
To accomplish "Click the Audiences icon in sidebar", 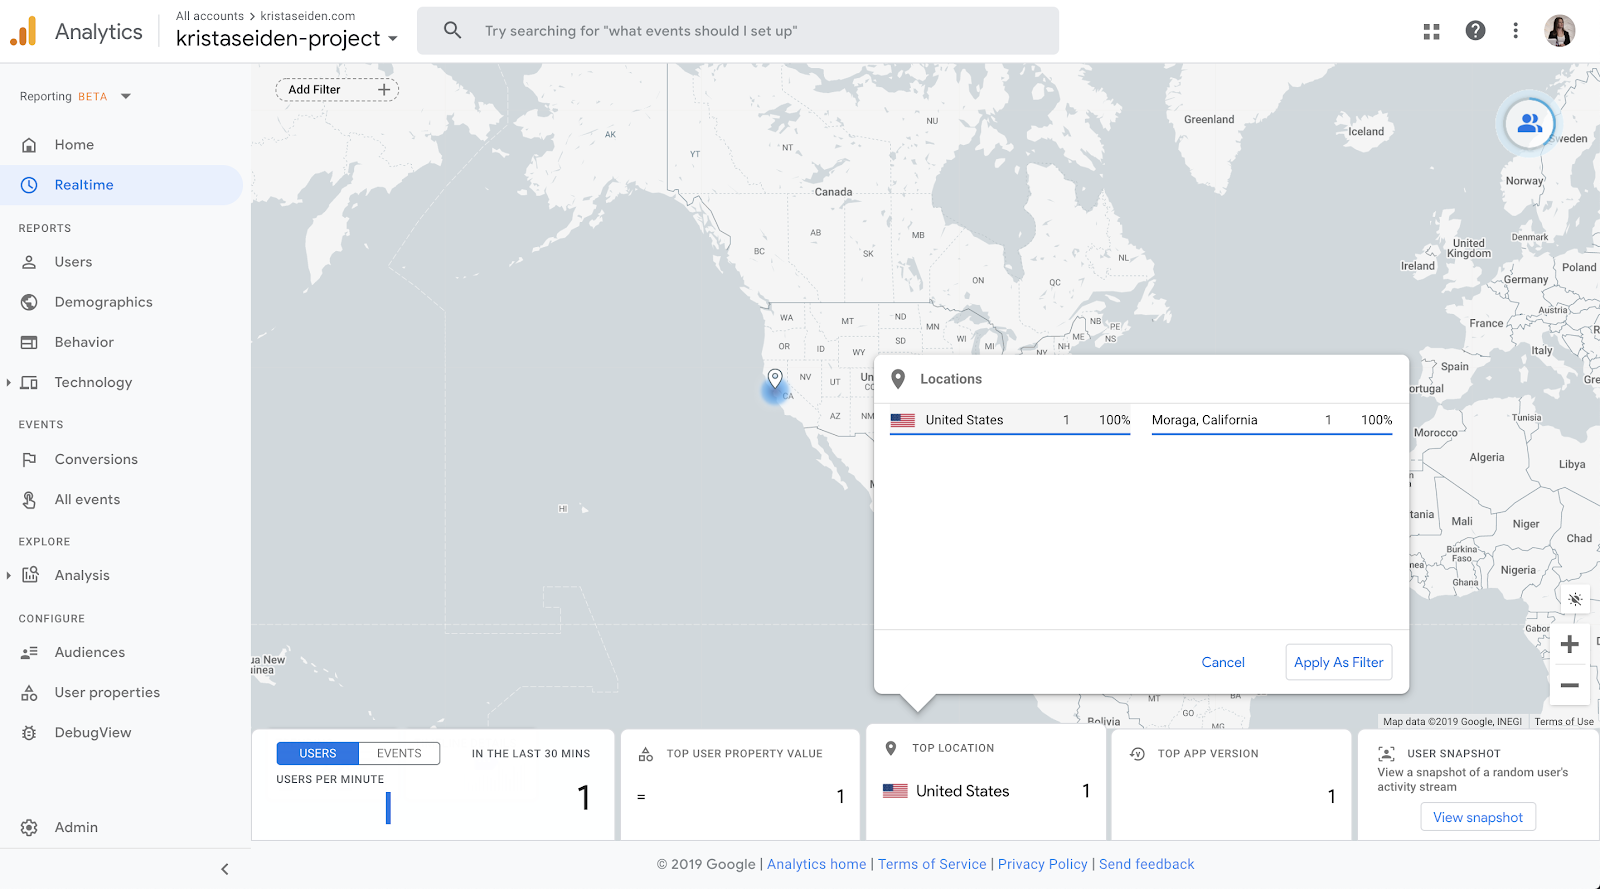I will [29, 652].
